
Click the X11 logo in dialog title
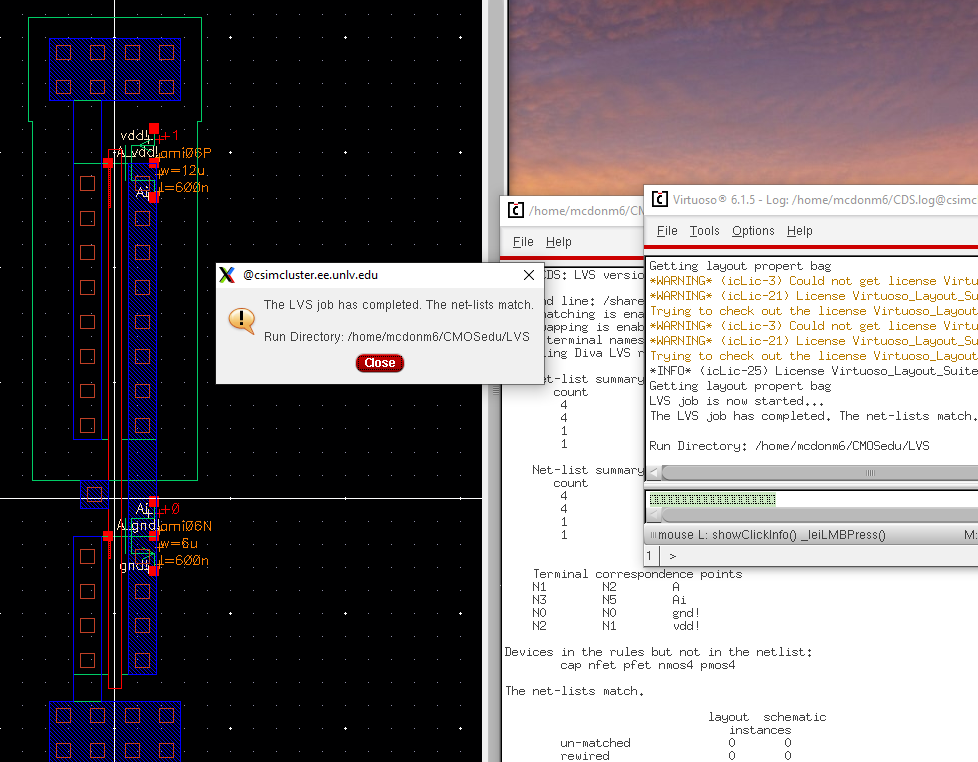pos(228,275)
